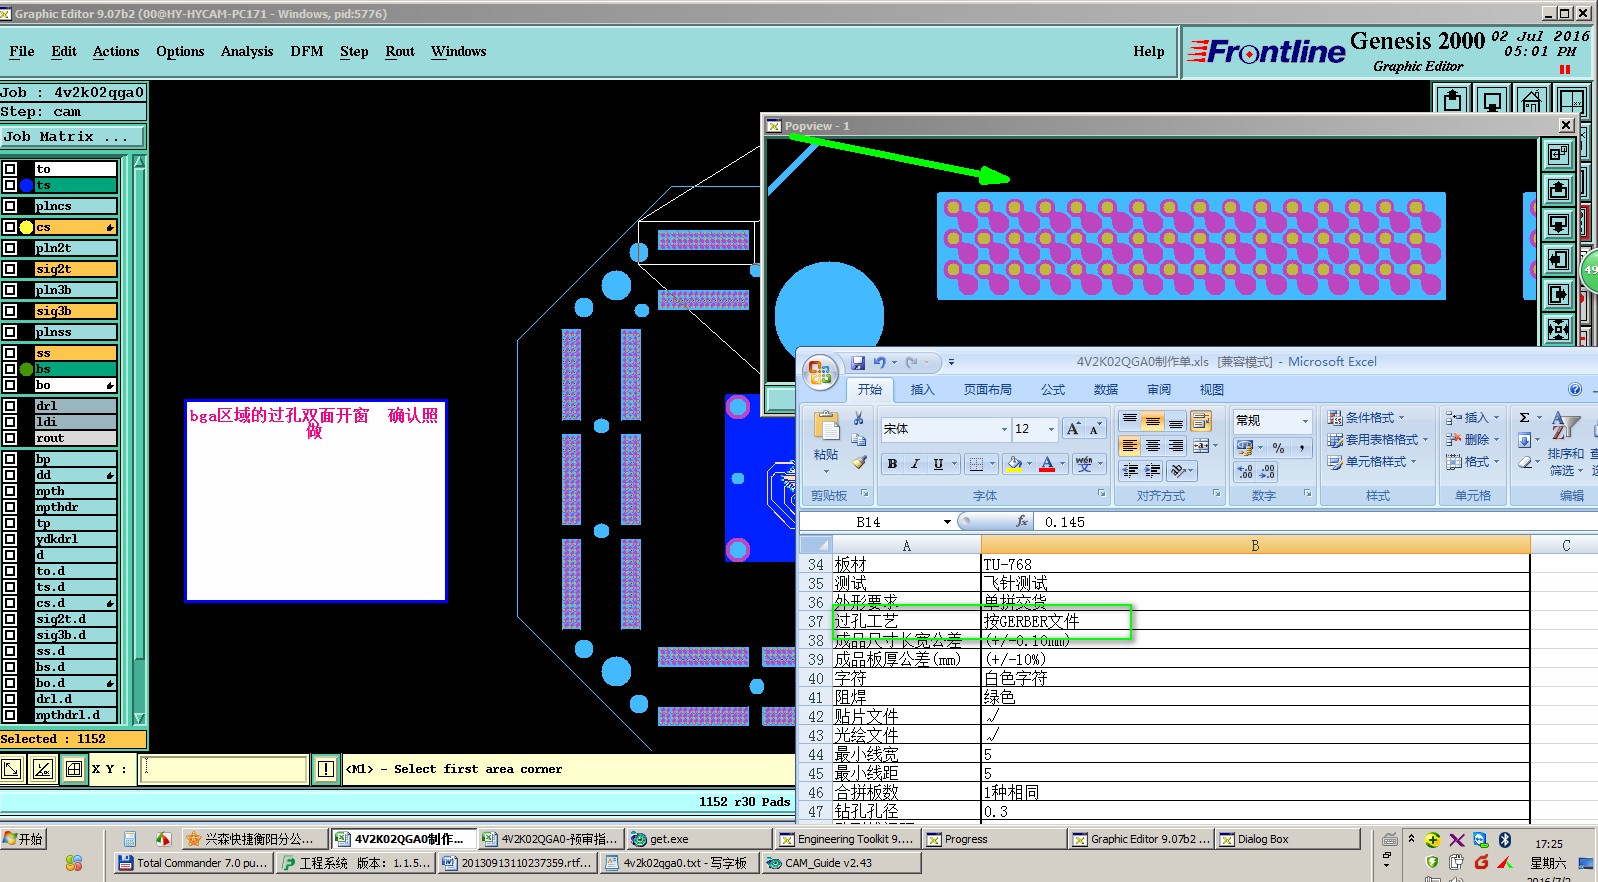Decrease font size in Excel ribbon
Image resolution: width=1598 pixels, height=882 pixels.
1094,429
